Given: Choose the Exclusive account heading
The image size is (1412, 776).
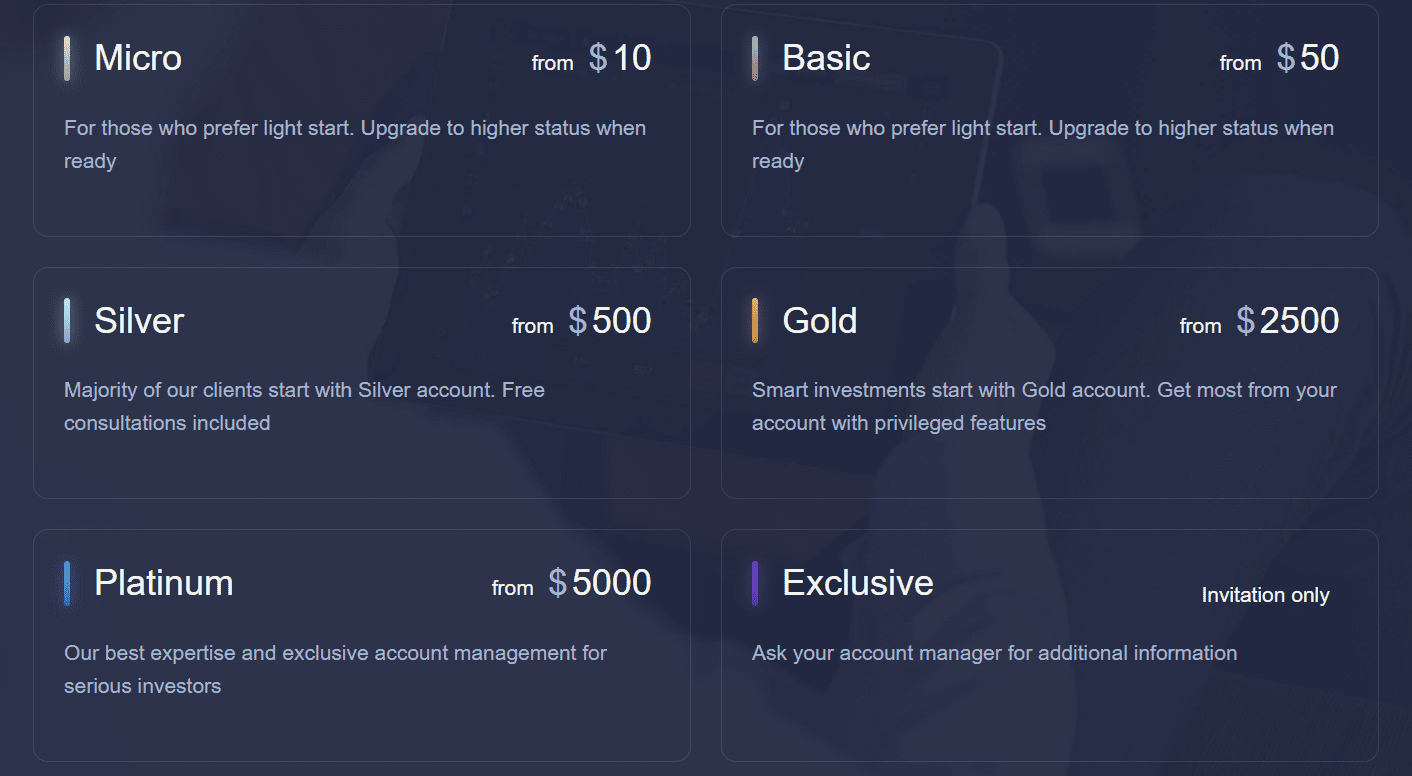Looking at the screenshot, I should pyautogui.click(x=858, y=583).
